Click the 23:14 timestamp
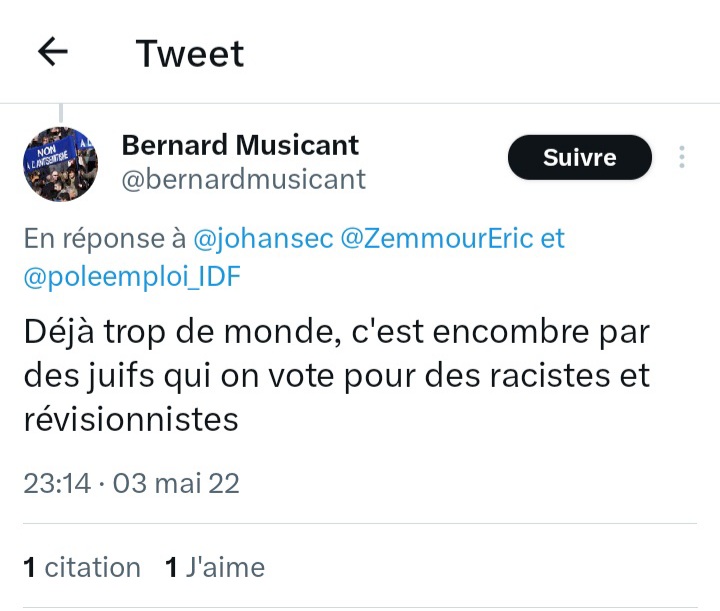720x611 pixels. [56, 484]
